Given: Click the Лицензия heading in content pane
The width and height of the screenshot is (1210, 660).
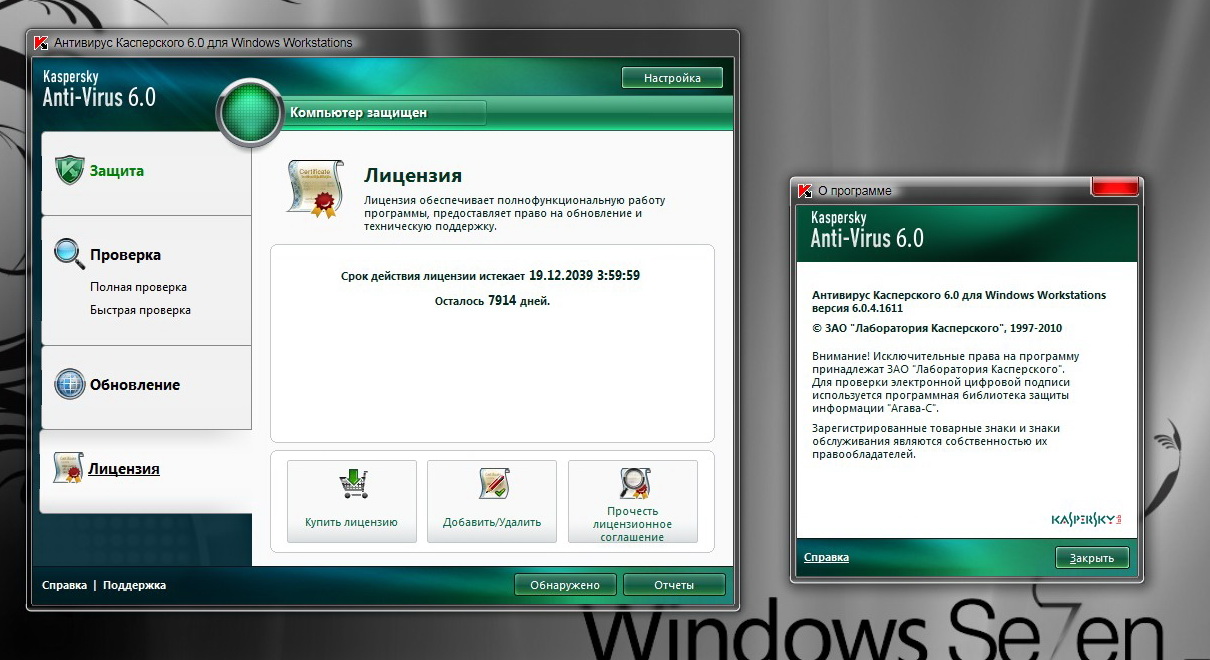Looking at the screenshot, I should [x=413, y=176].
